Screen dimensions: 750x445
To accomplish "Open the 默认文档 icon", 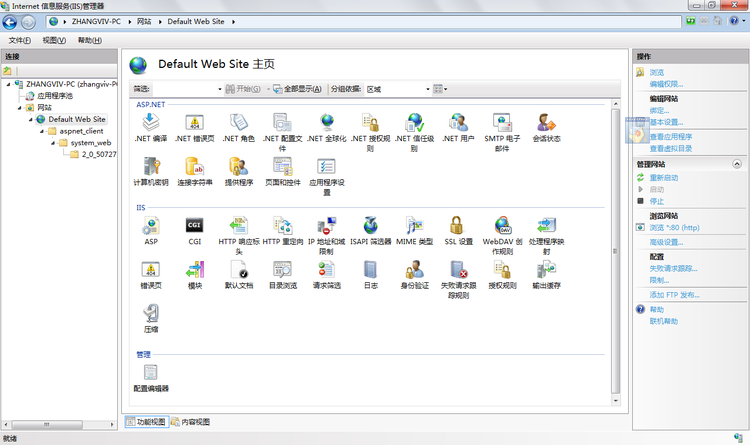I will [239, 269].
